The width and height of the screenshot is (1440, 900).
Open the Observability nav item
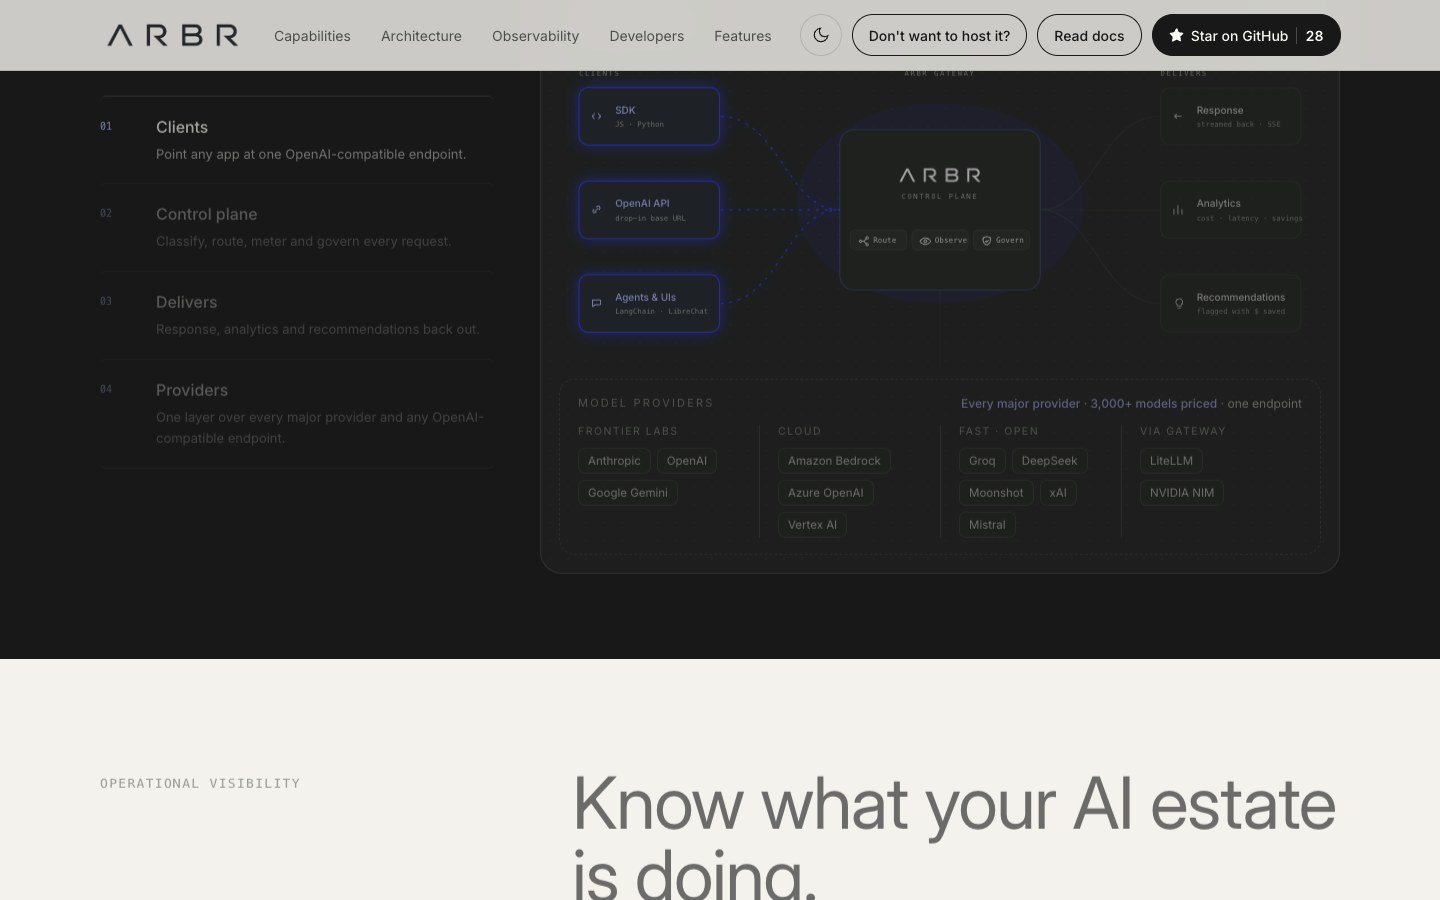(x=535, y=36)
